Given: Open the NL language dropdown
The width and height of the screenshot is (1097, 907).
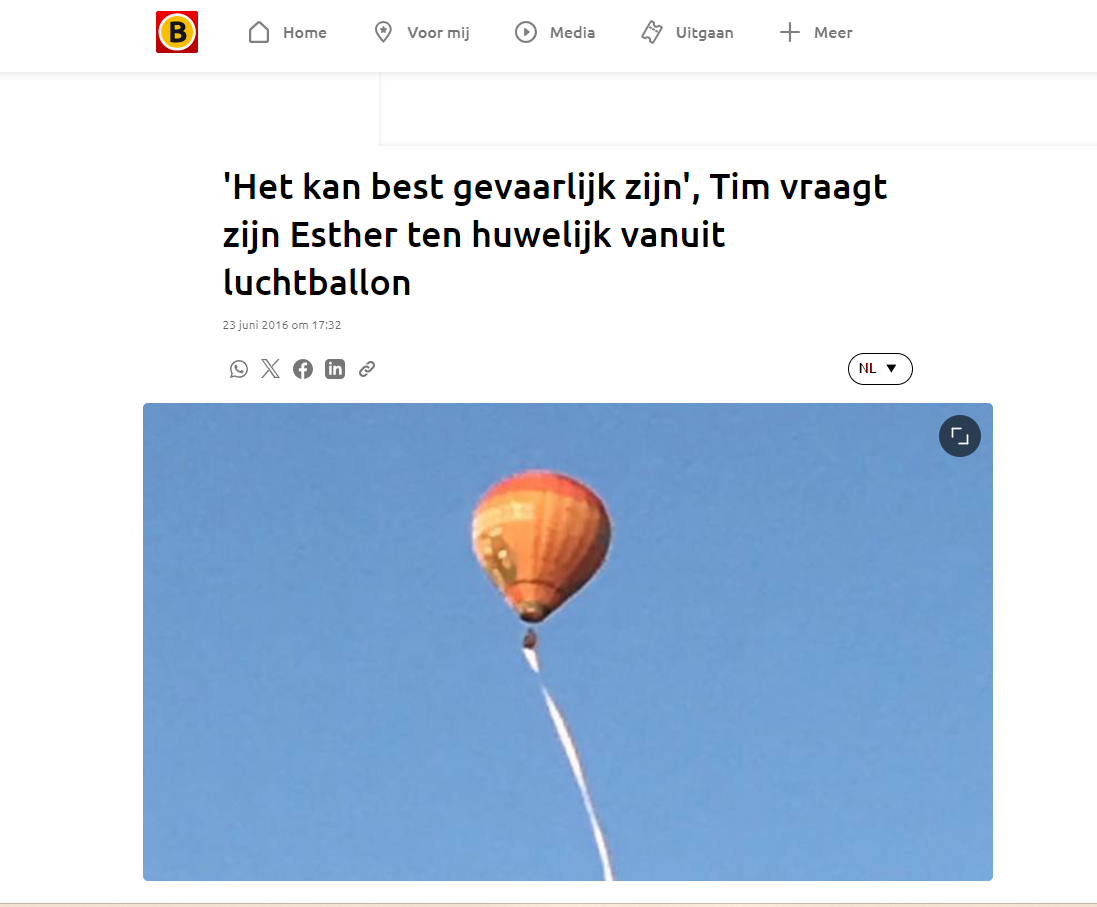Looking at the screenshot, I should point(880,369).
